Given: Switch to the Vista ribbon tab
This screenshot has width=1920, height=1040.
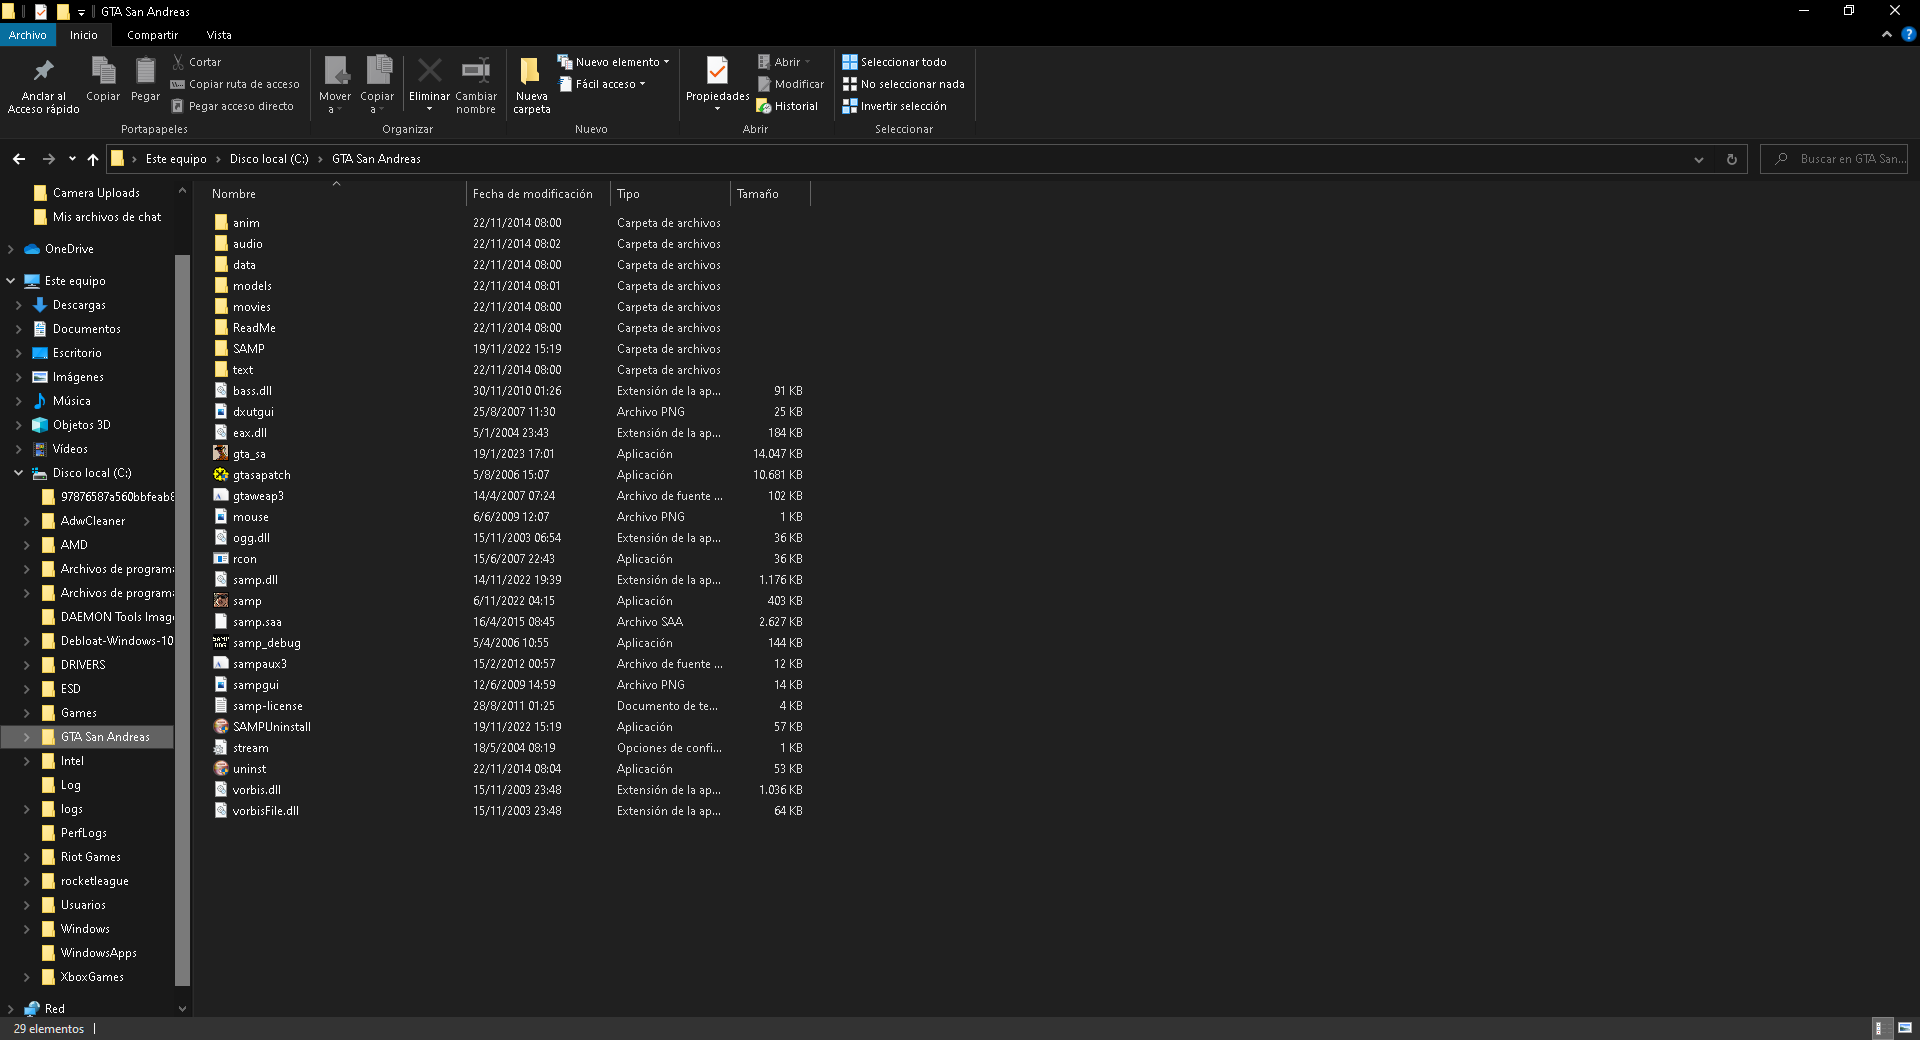Looking at the screenshot, I should click(219, 35).
